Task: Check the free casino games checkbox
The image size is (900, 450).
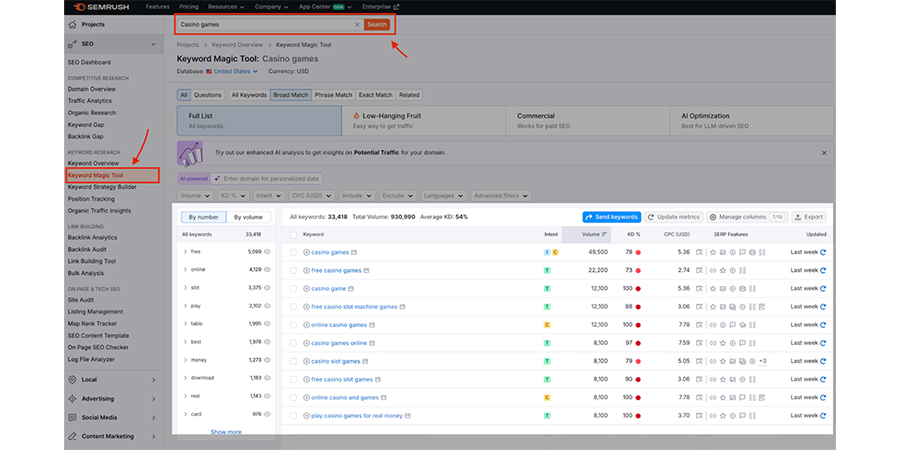Action: coord(293,270)
